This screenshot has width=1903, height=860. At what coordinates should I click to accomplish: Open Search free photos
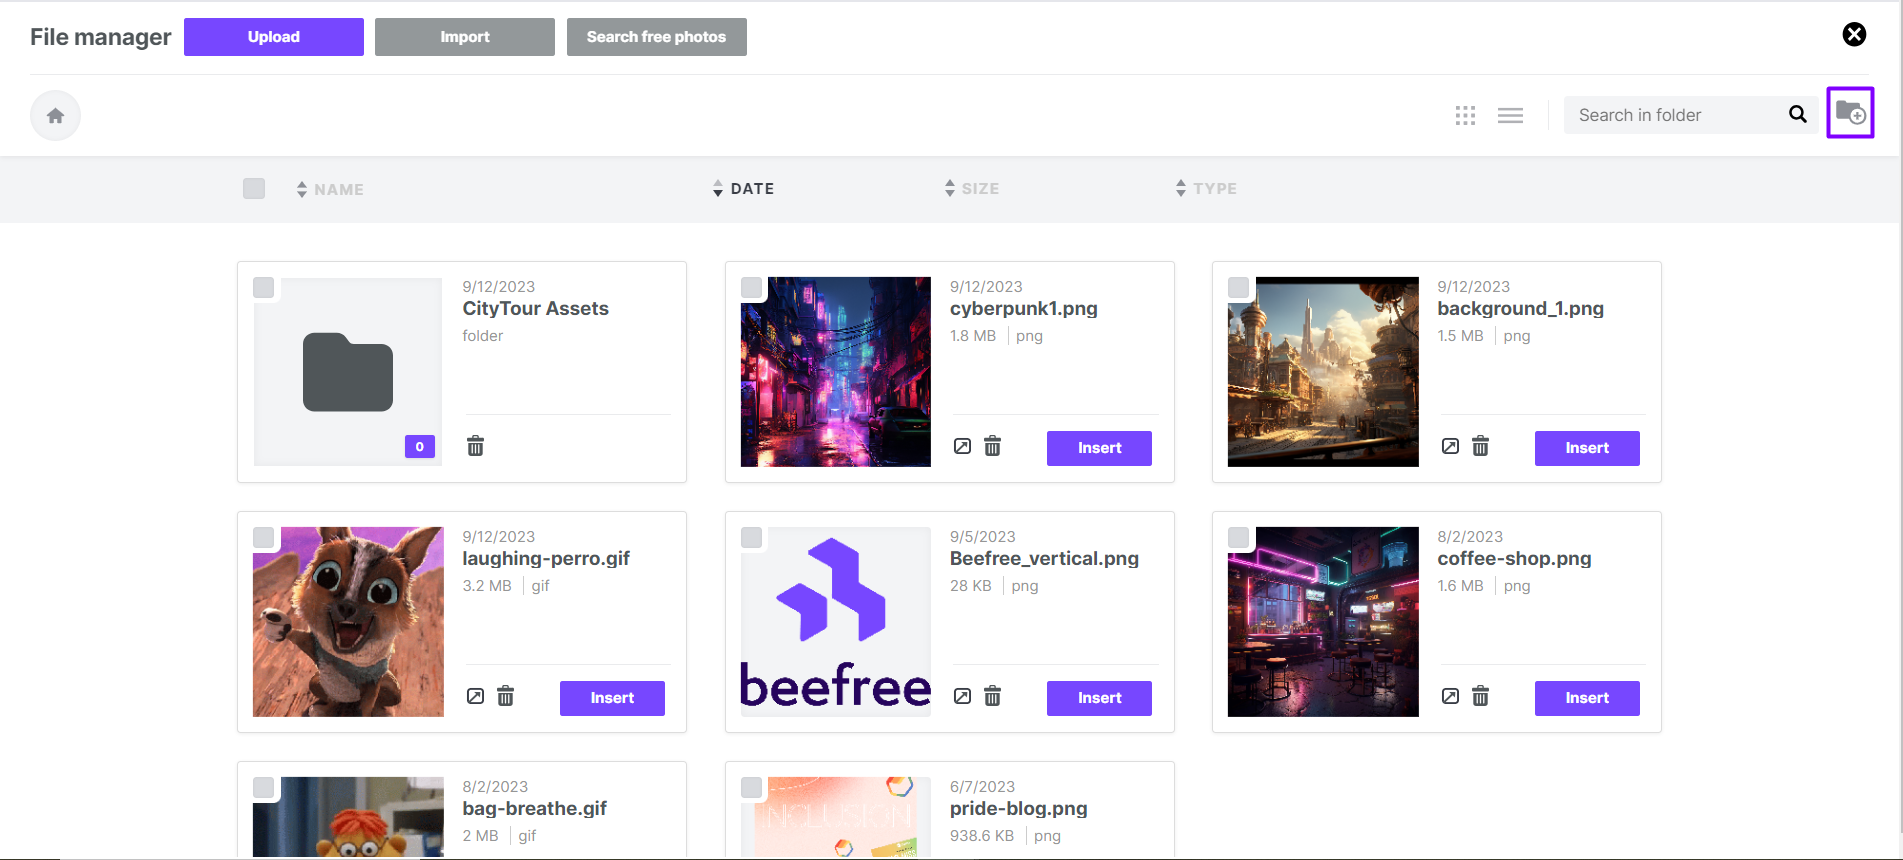[656, 37]
